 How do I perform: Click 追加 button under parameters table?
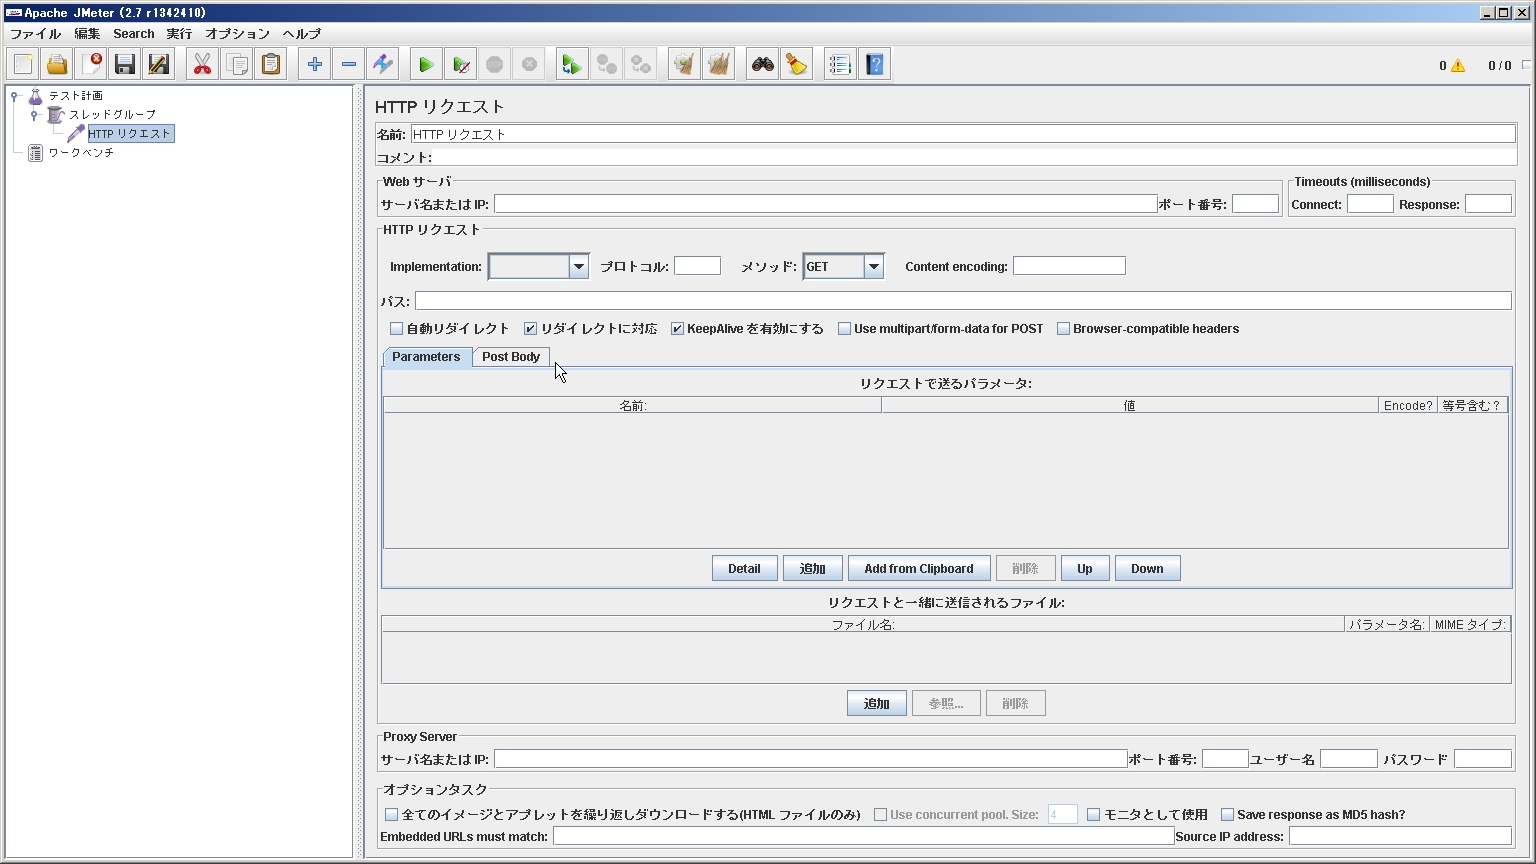pyautogui.click(x=812, y=569)
